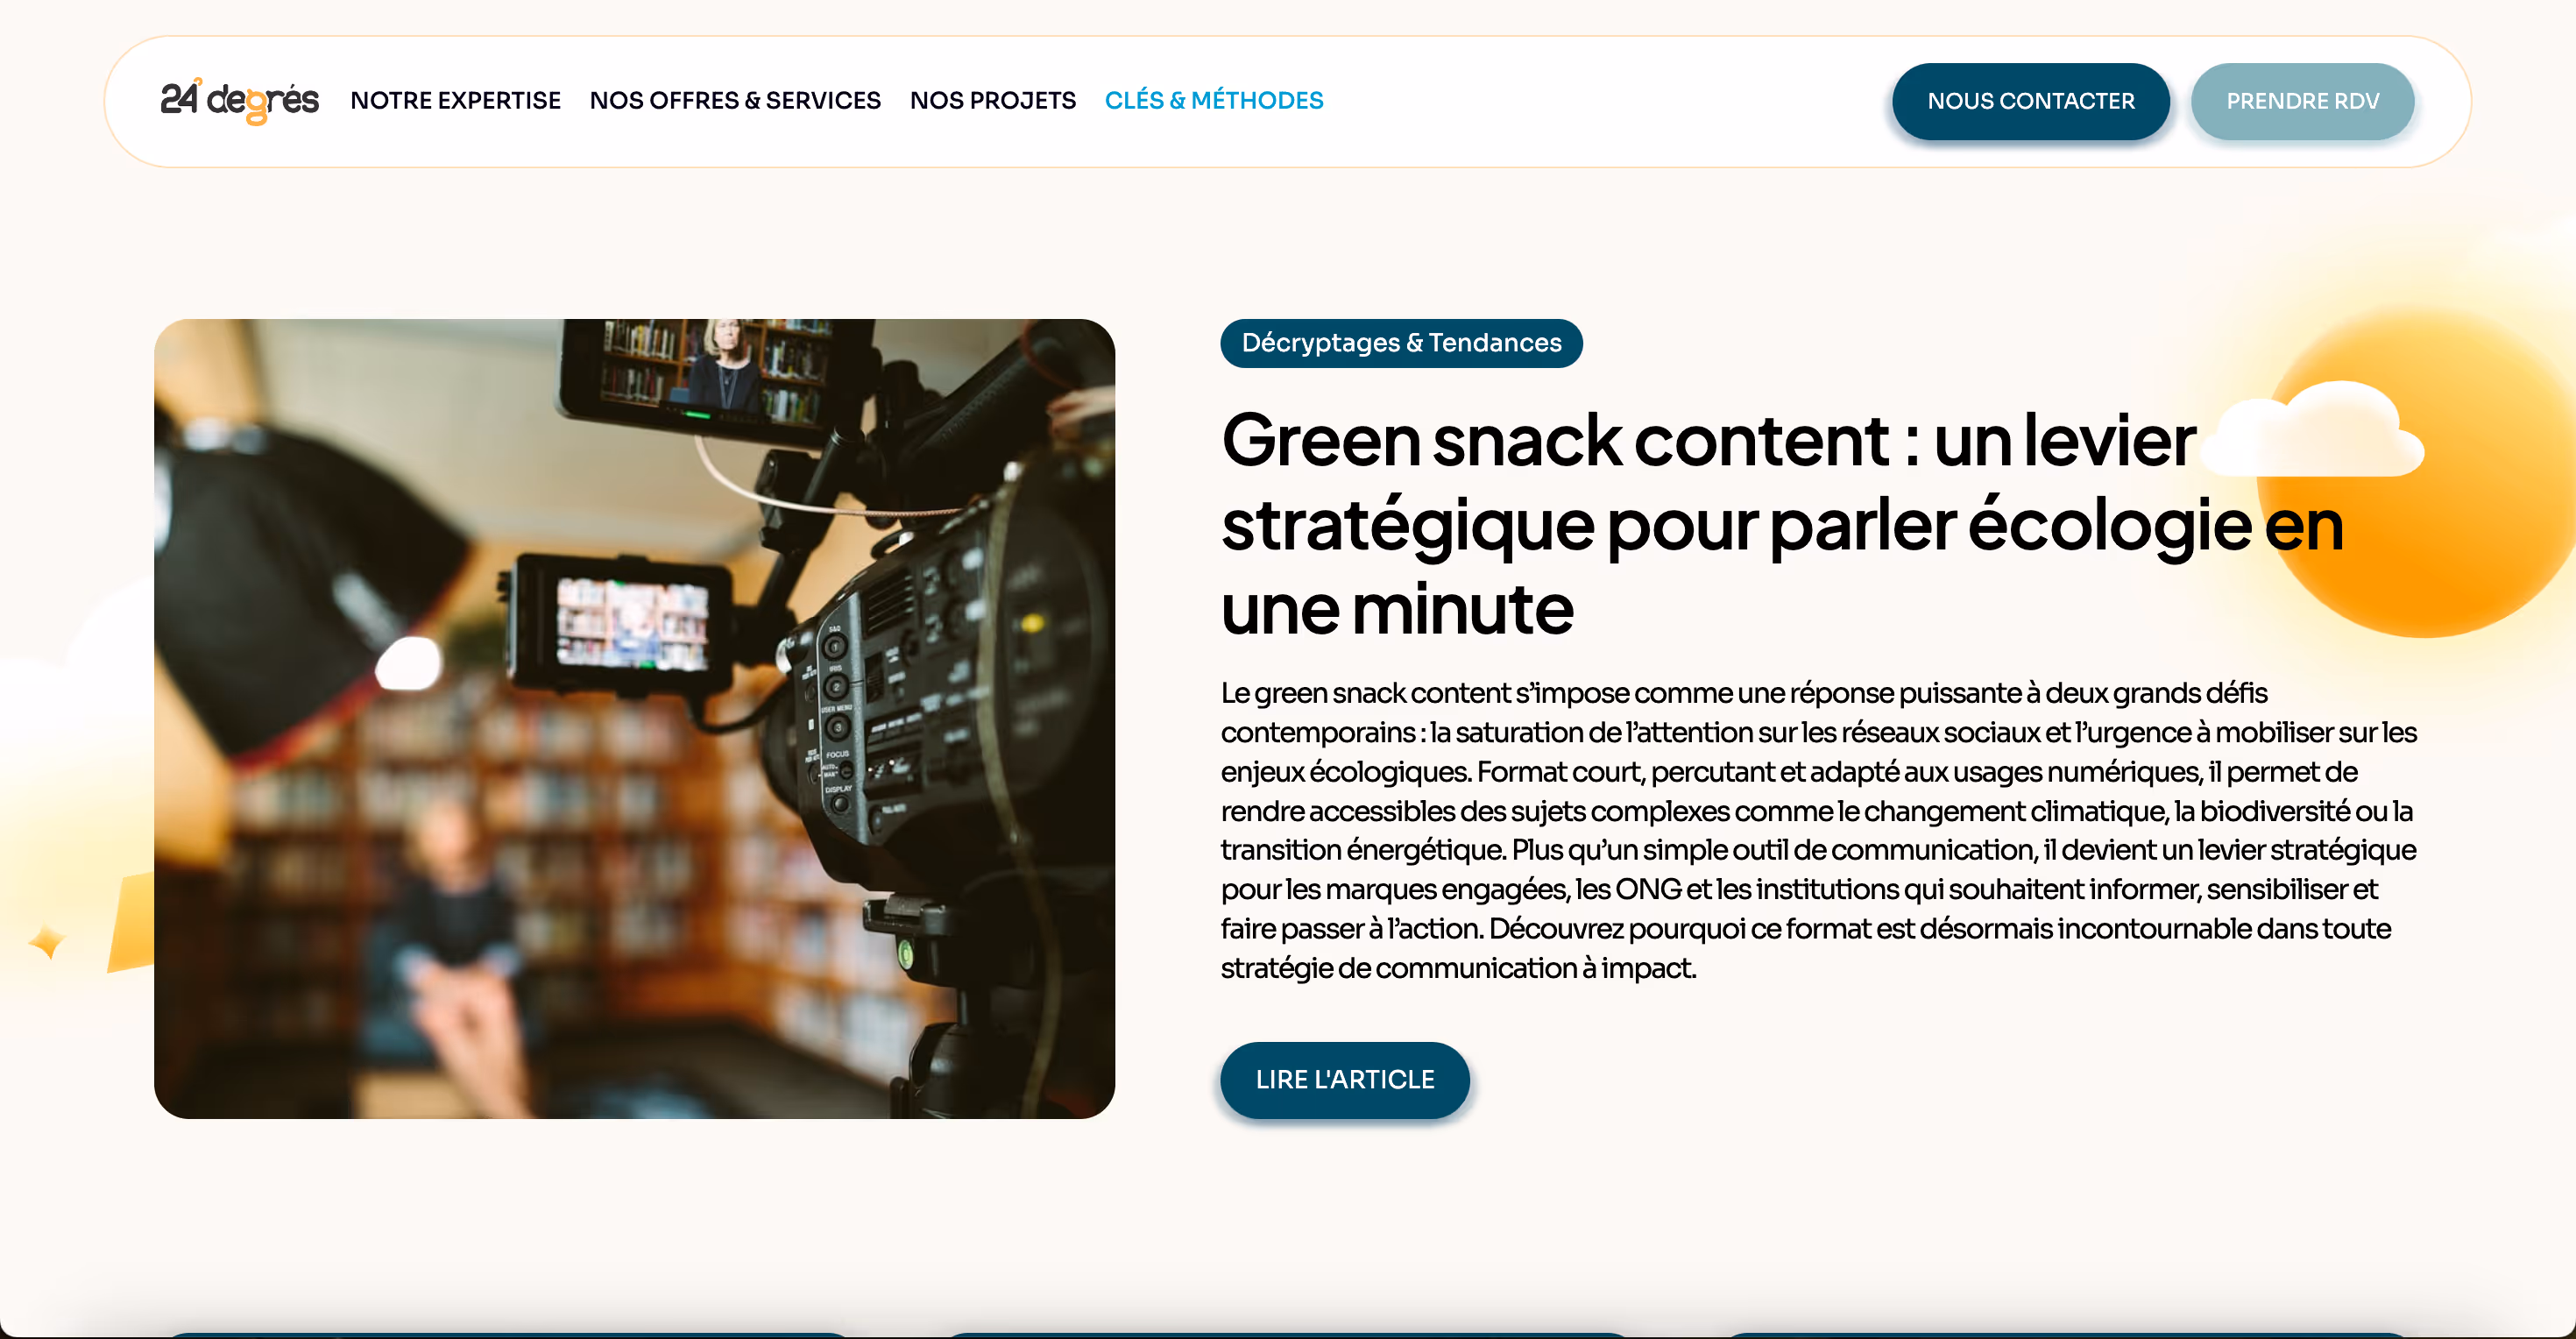Click the article summary paragraph
The image size is (2576, 1339).
pyautogui.click(x=1818, y=830)
